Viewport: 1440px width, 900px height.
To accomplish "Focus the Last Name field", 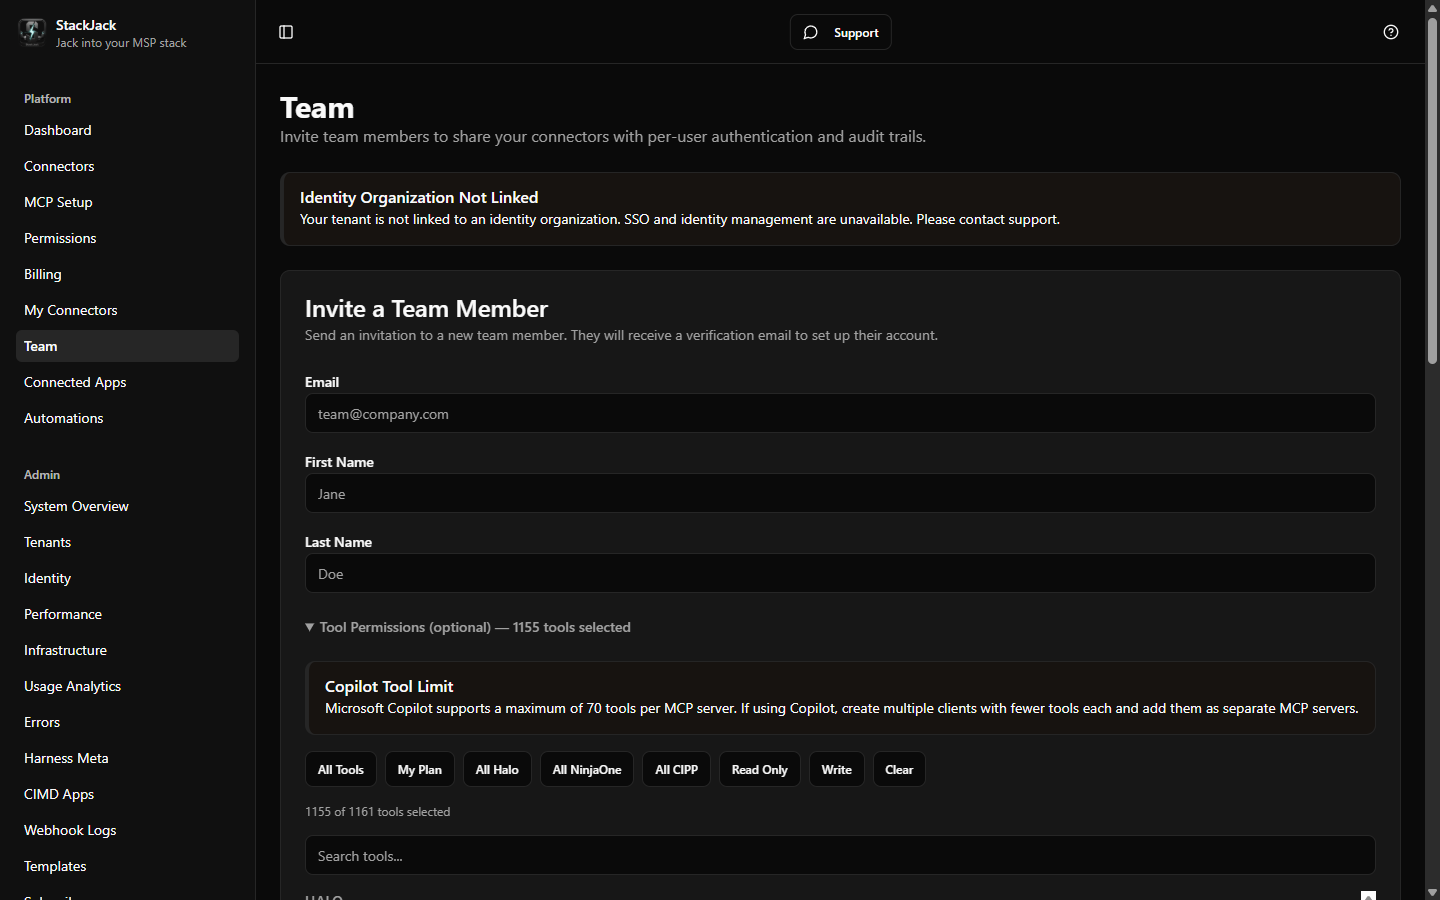I will (840, 573).
